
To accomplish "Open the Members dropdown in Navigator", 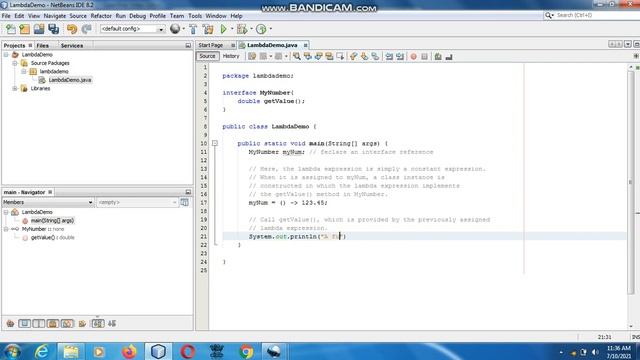I will click(x=48, y=202).
